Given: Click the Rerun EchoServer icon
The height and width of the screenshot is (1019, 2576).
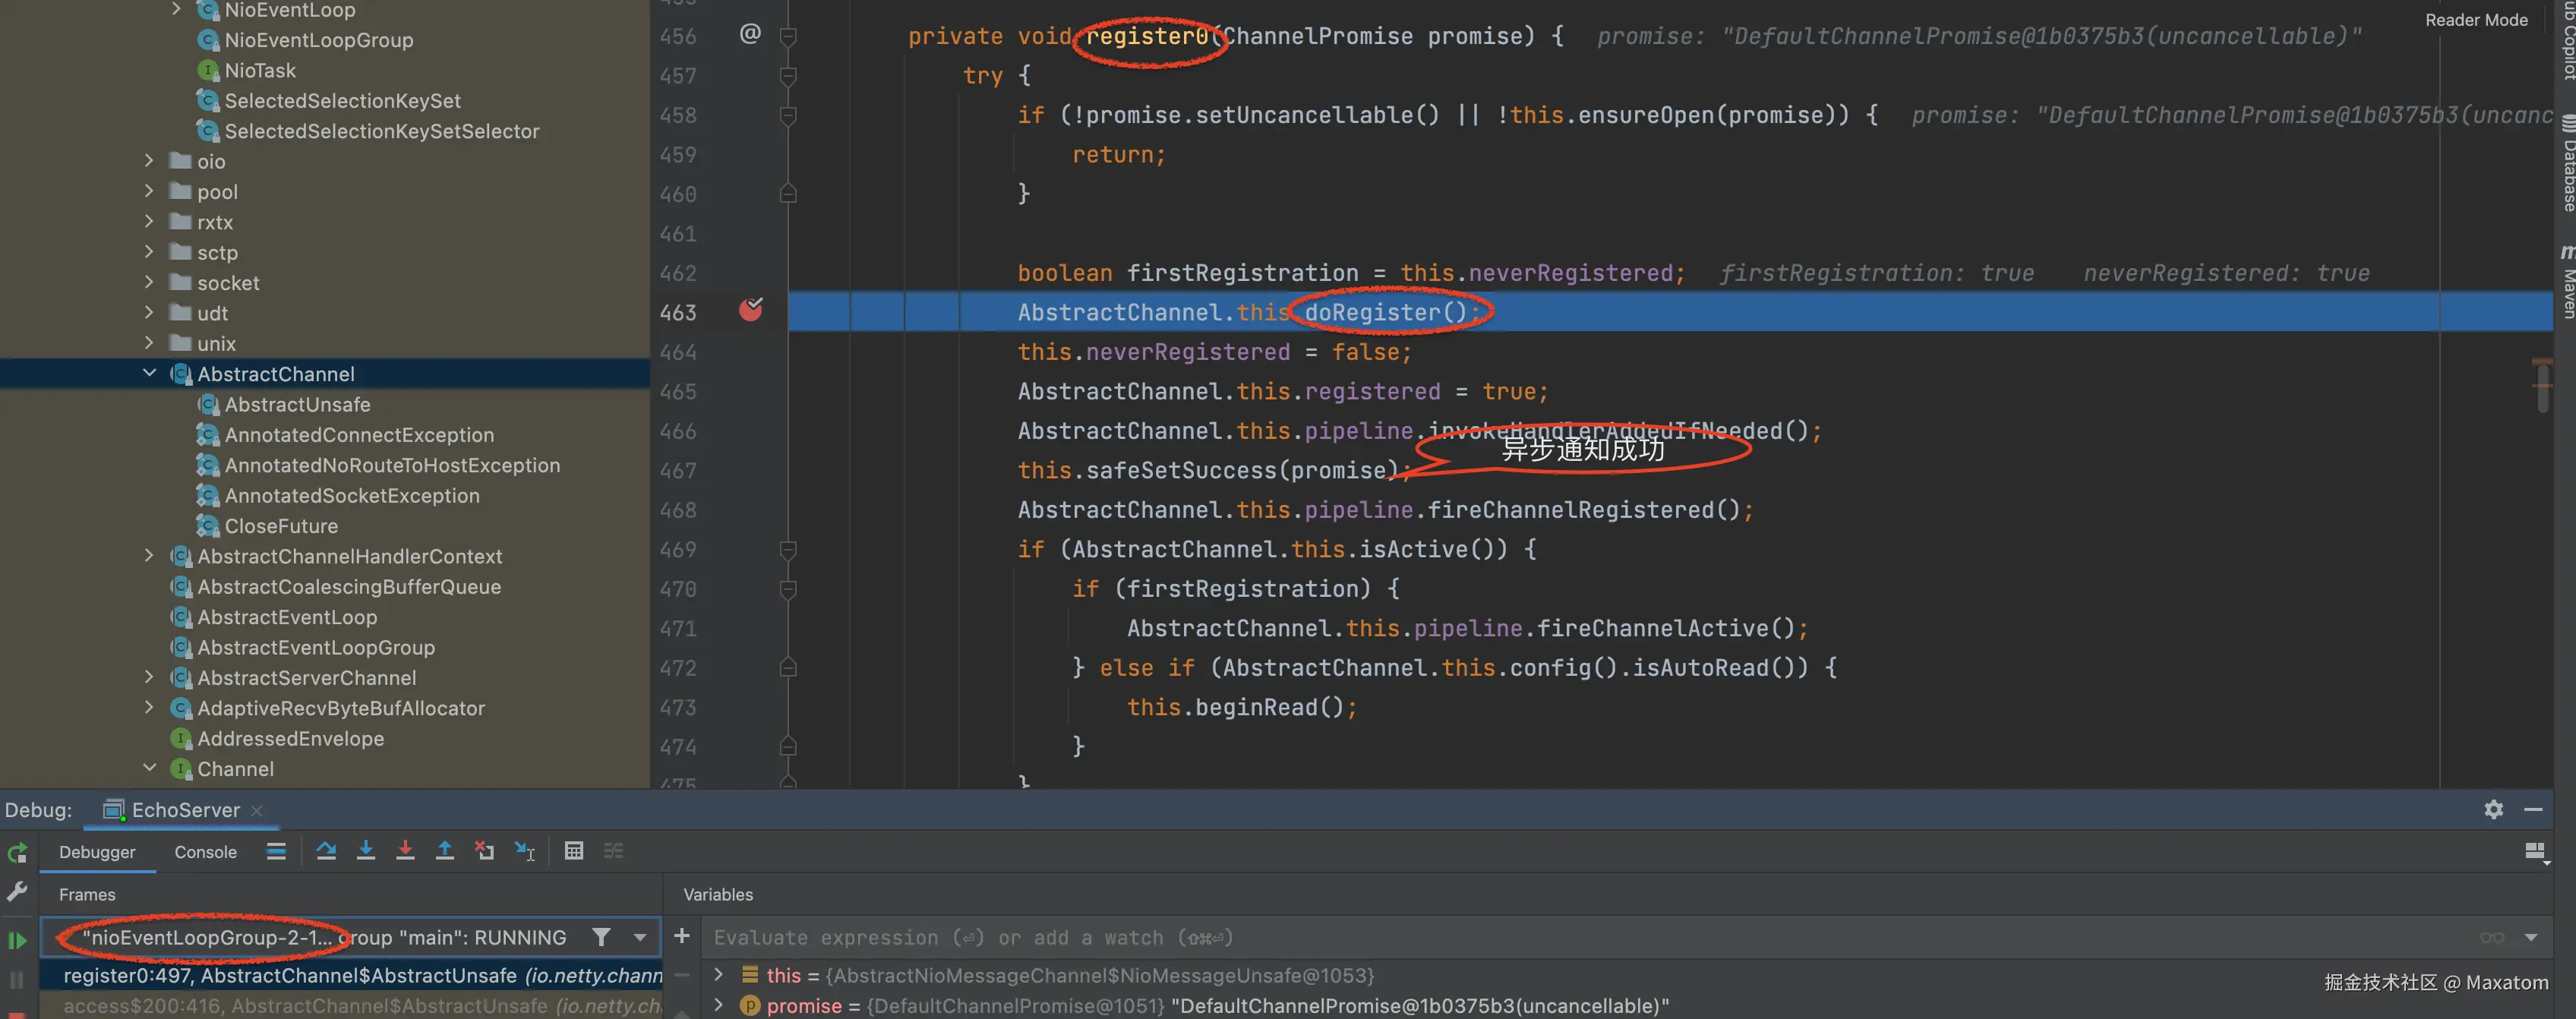Looking at the screenshot, I should click(17, 853).
